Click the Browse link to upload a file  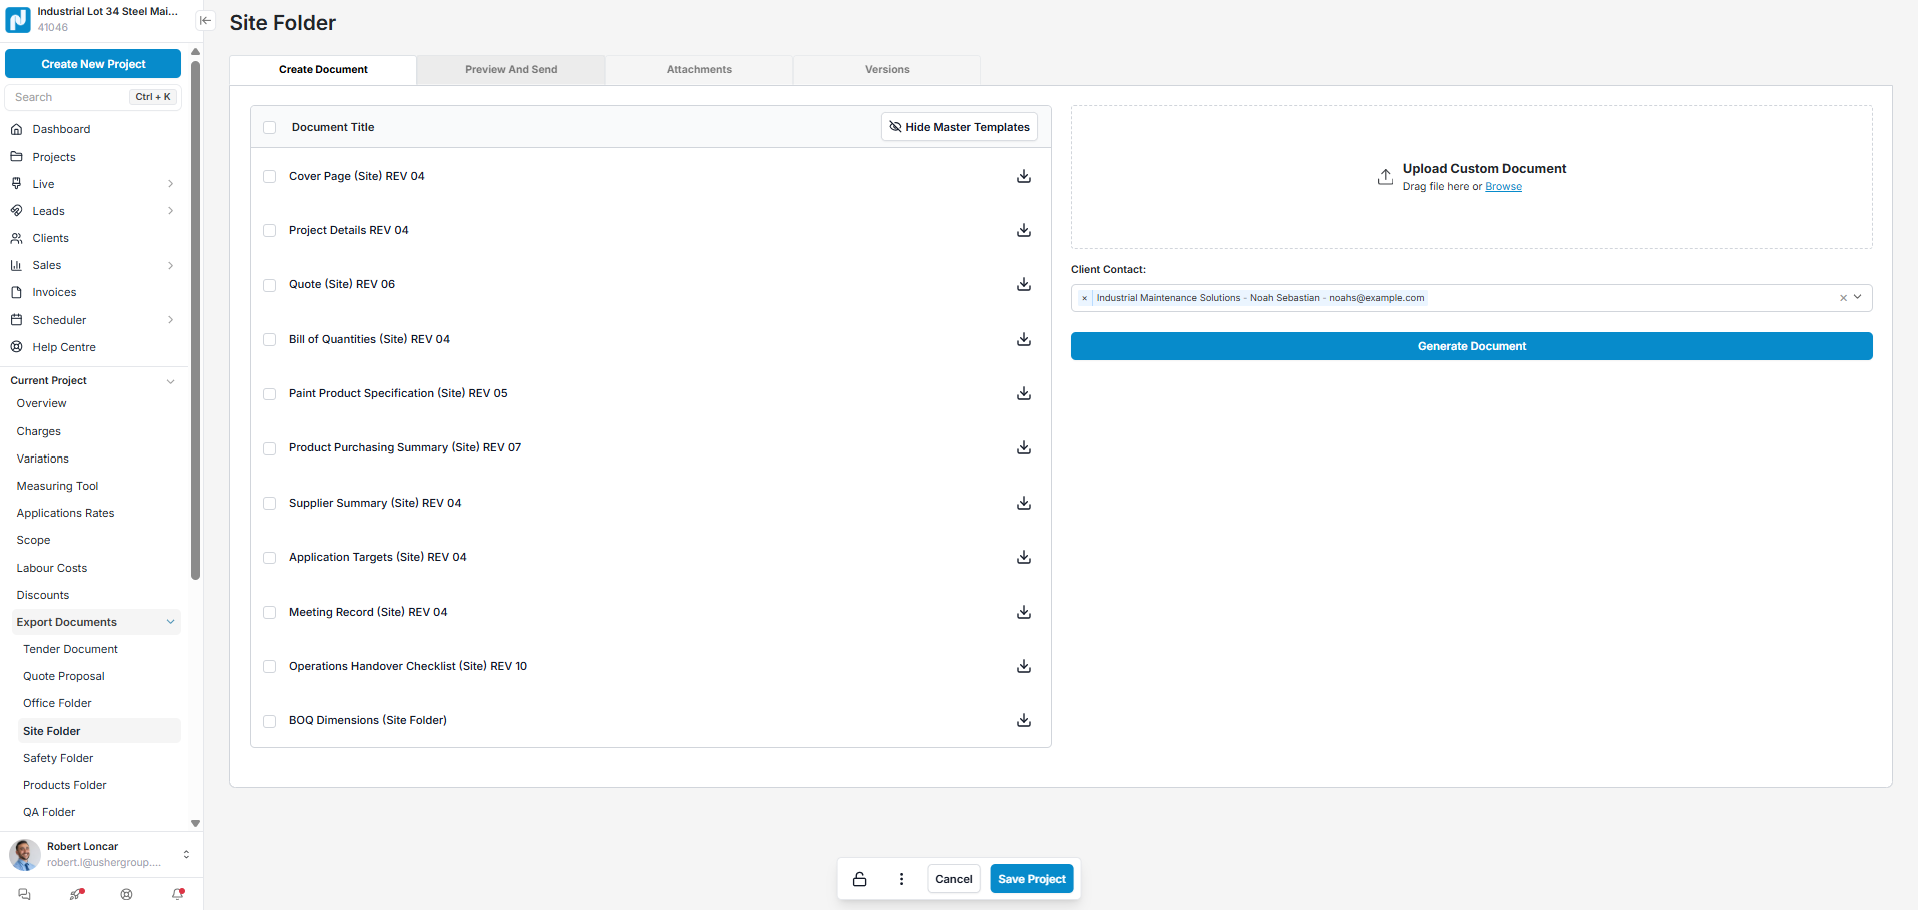point(1503,187)
